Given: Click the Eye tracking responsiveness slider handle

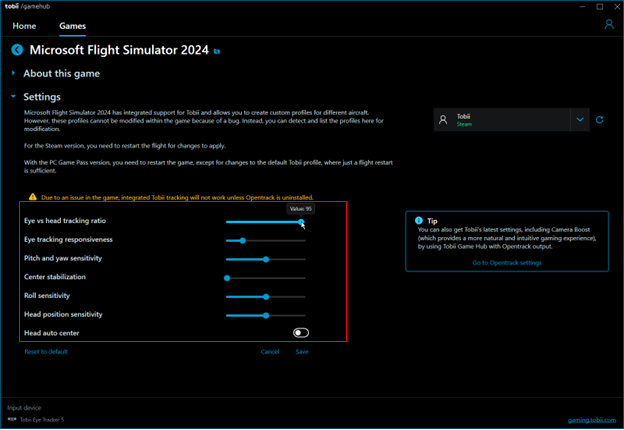Looking at the screenshot, I should 242,240.
